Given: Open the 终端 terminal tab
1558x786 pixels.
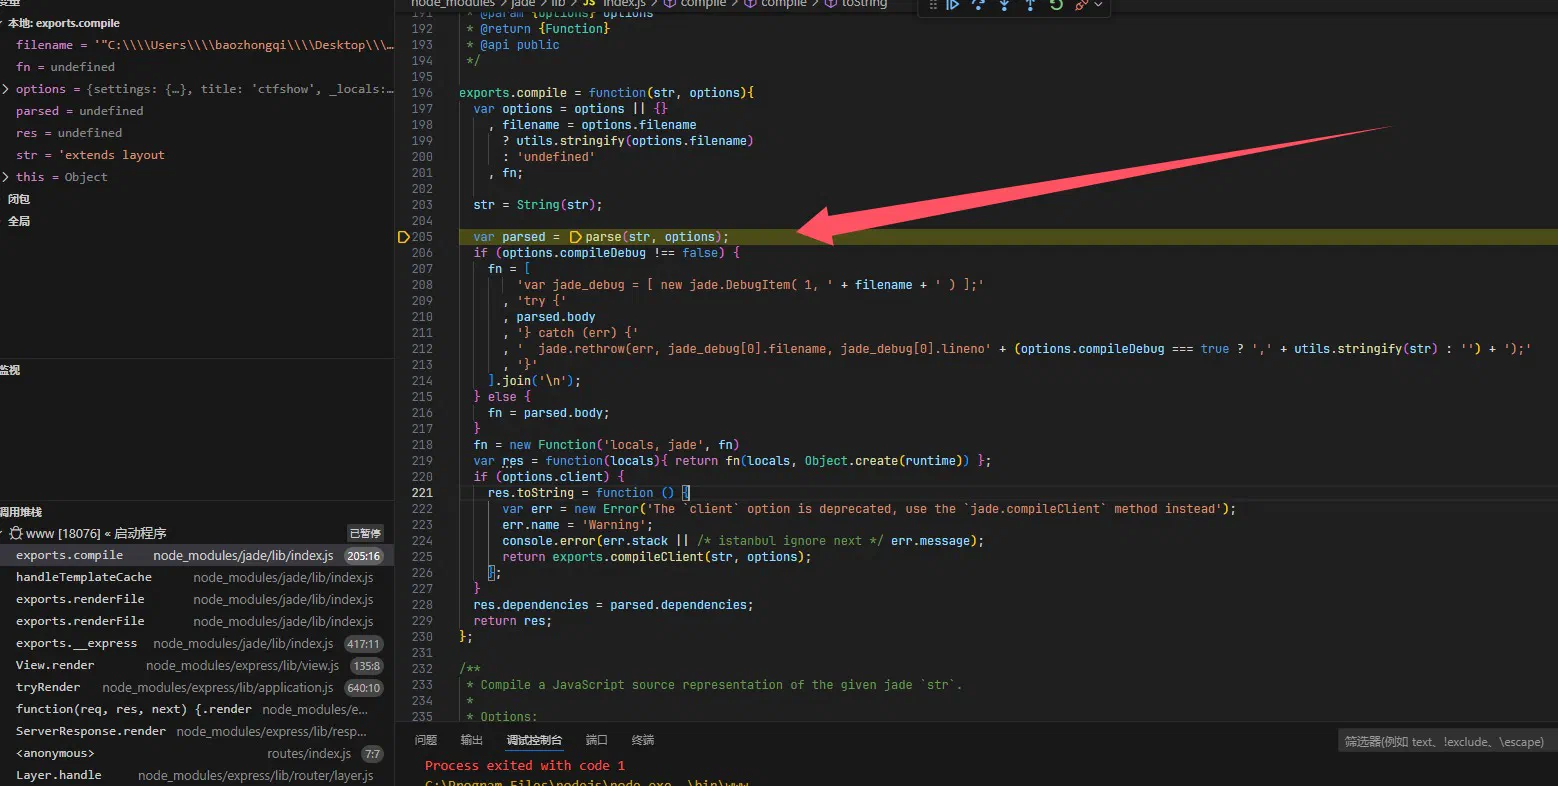Looking at the screenshot, I should tap(643, 740).
